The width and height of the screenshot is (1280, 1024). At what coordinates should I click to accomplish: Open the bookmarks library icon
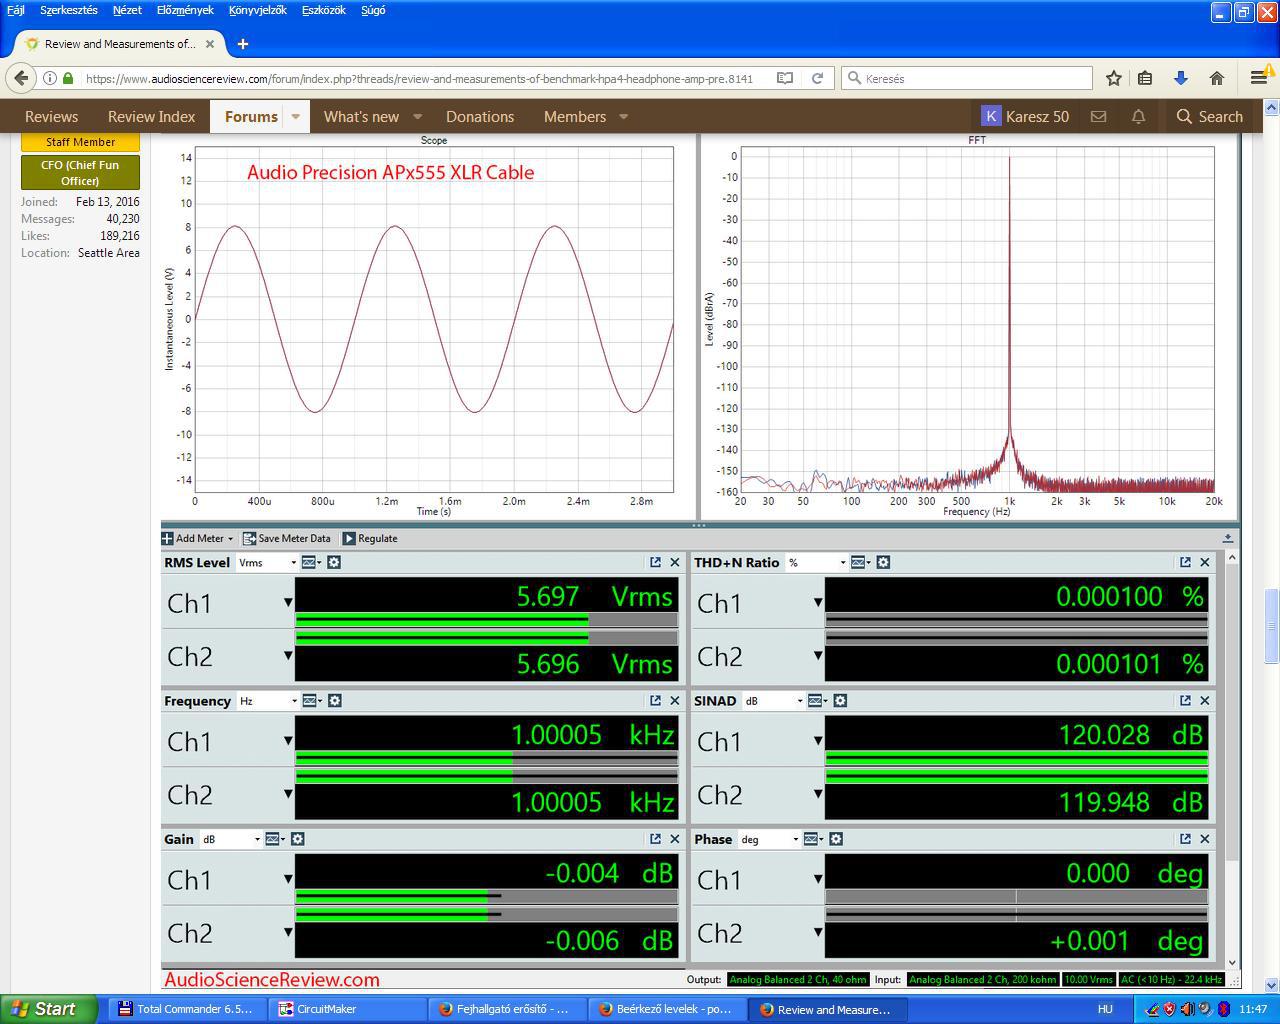click(x=1145, y=78)
